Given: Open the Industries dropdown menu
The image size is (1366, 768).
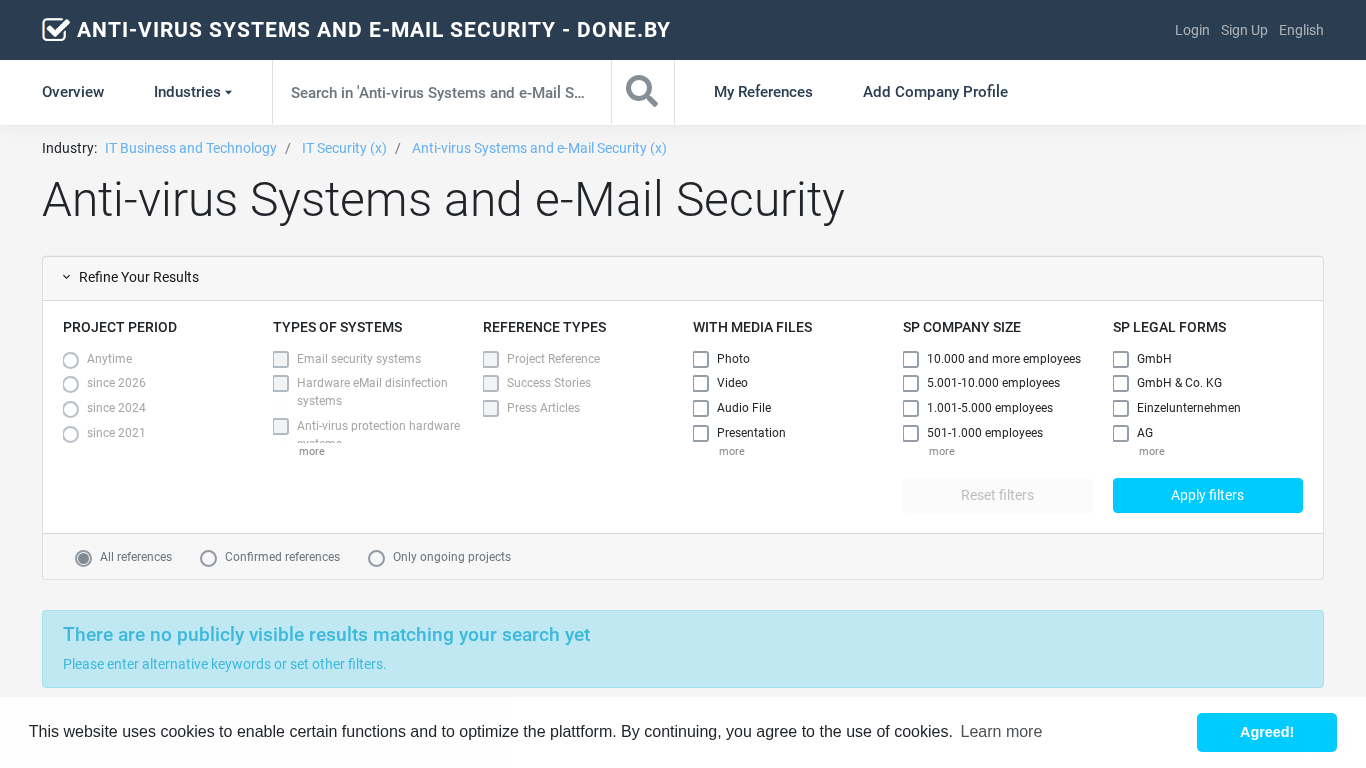Looking at the screenshot, I should point(192,92).
